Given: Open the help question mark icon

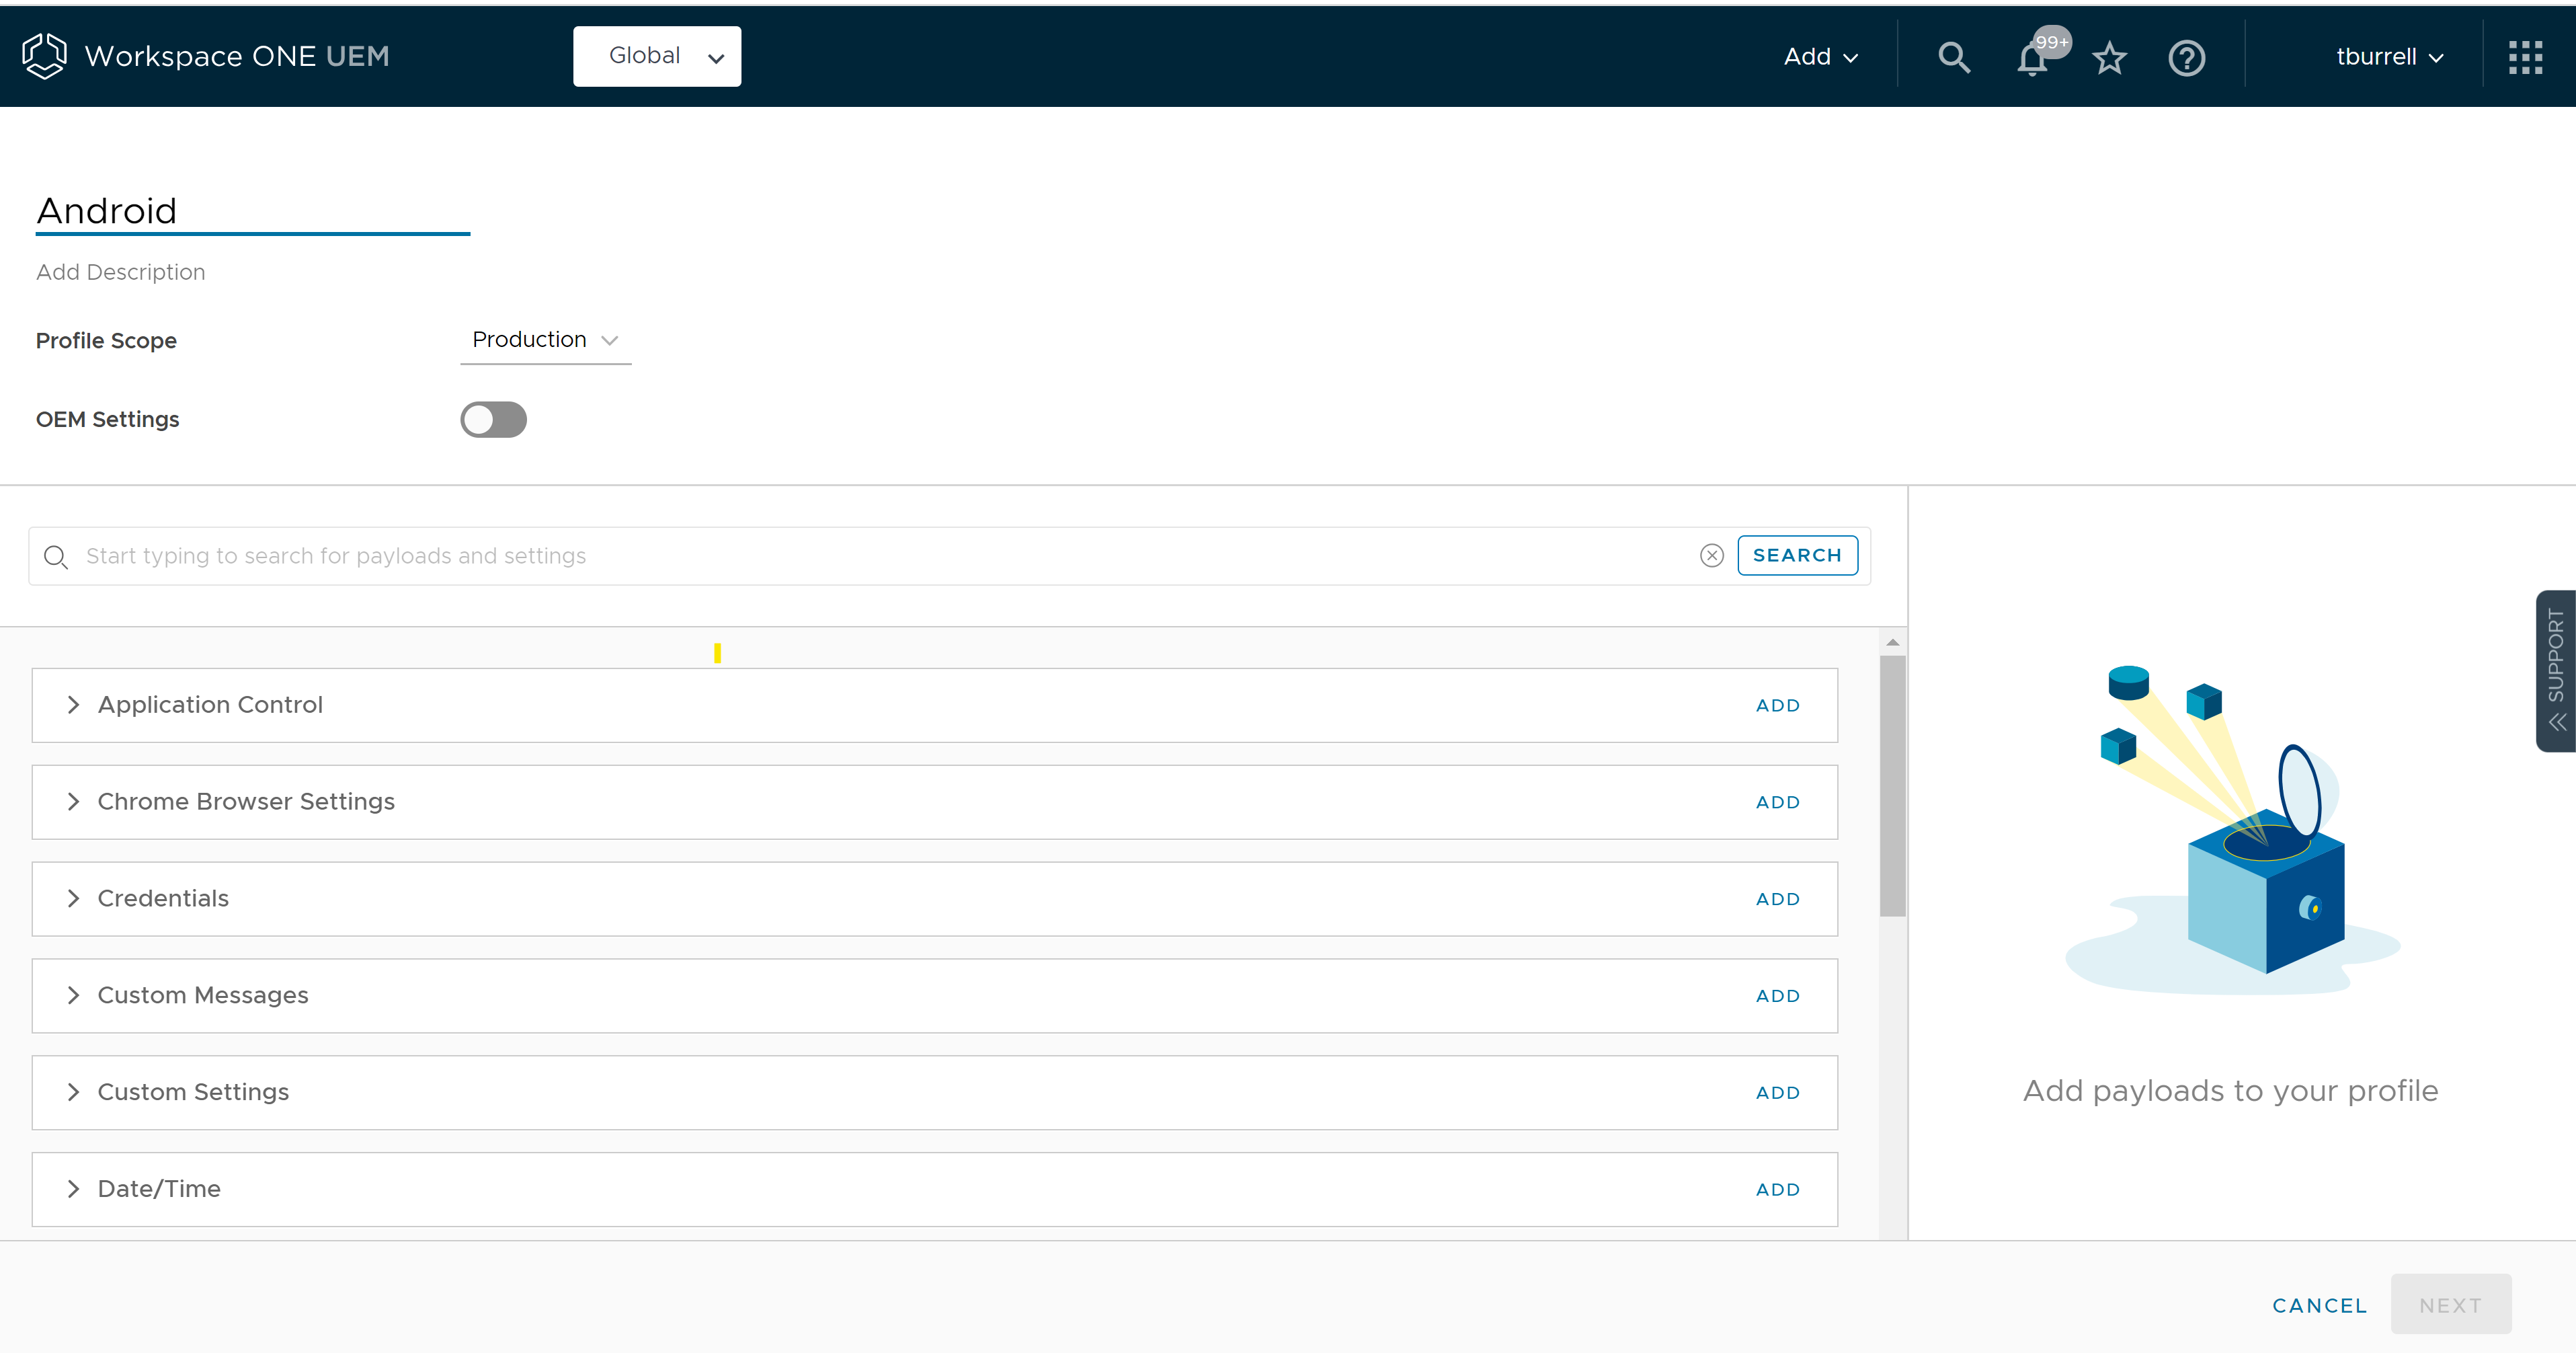Looking at the screenshot, I should [2186, 57].
